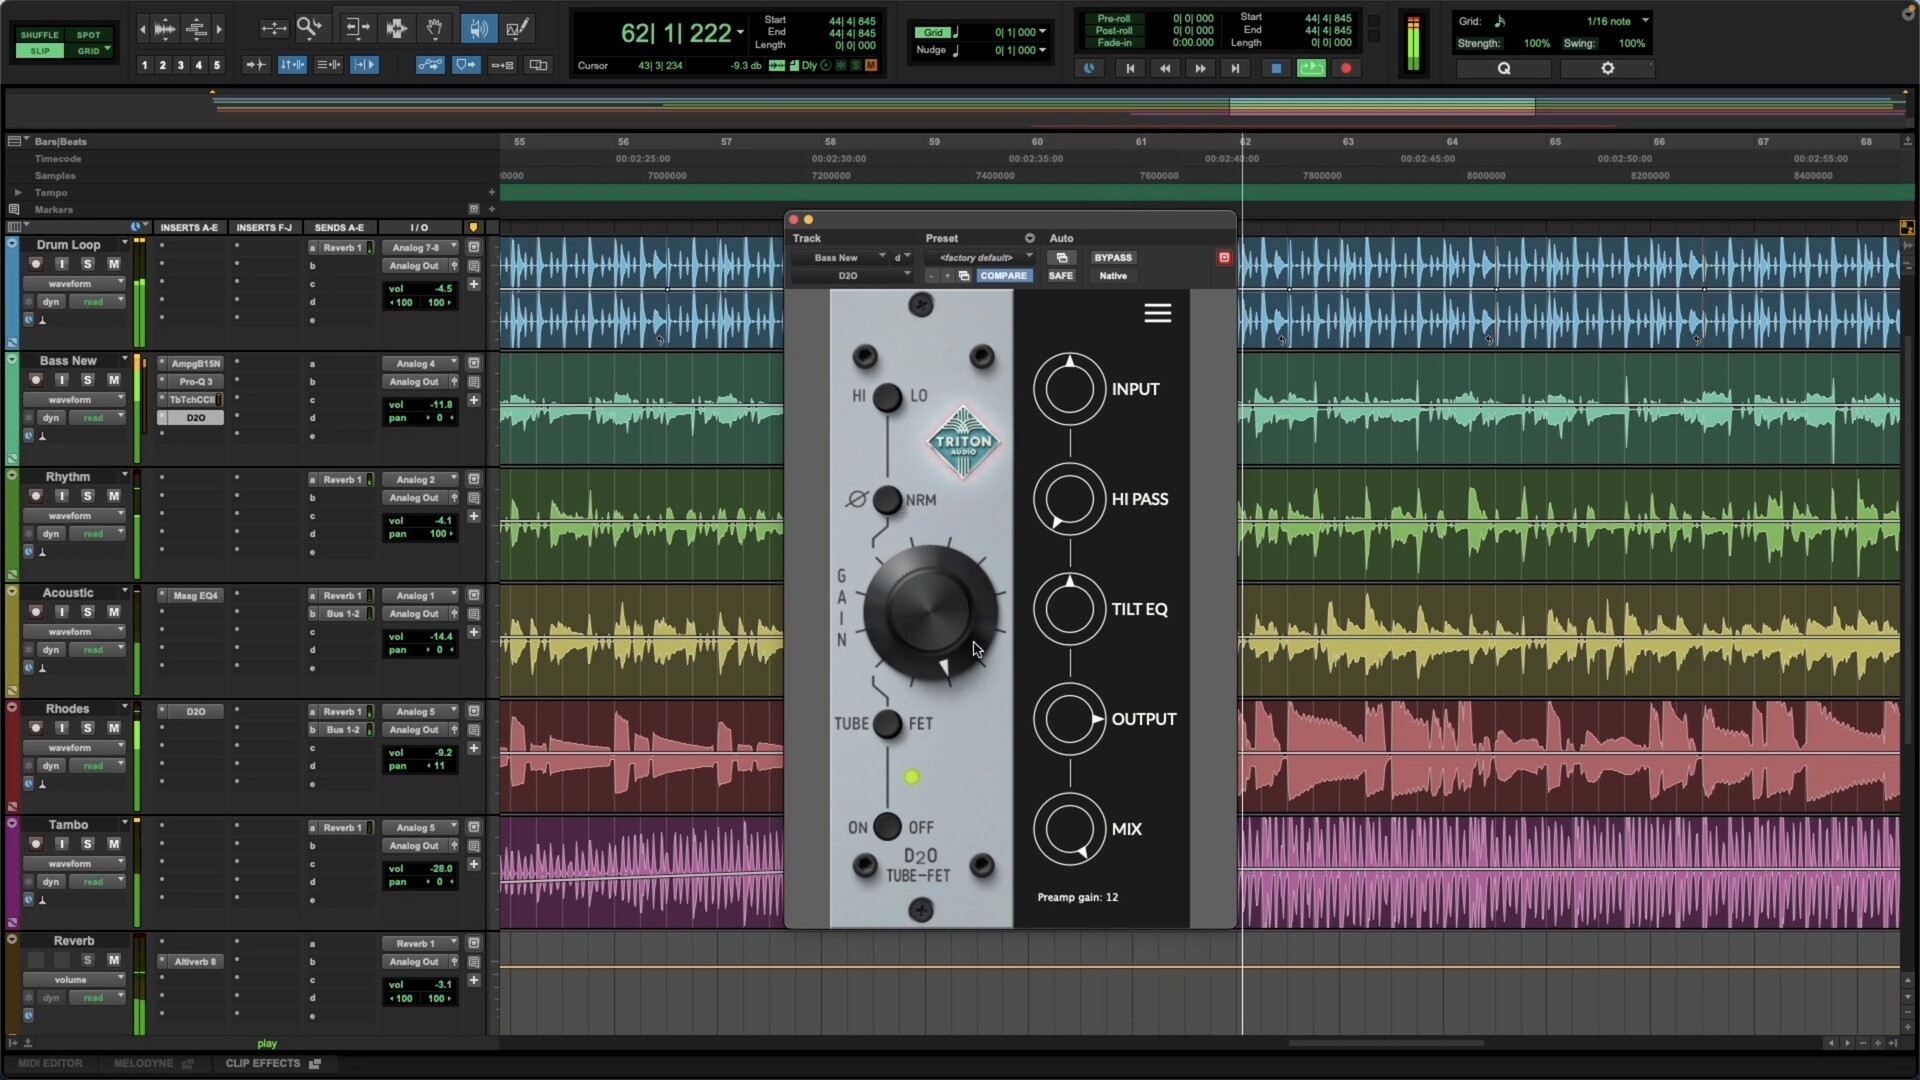Click the plugin BYPASS button
This screenshot has height=1080, width=1920.
[x=1112, y=258]
